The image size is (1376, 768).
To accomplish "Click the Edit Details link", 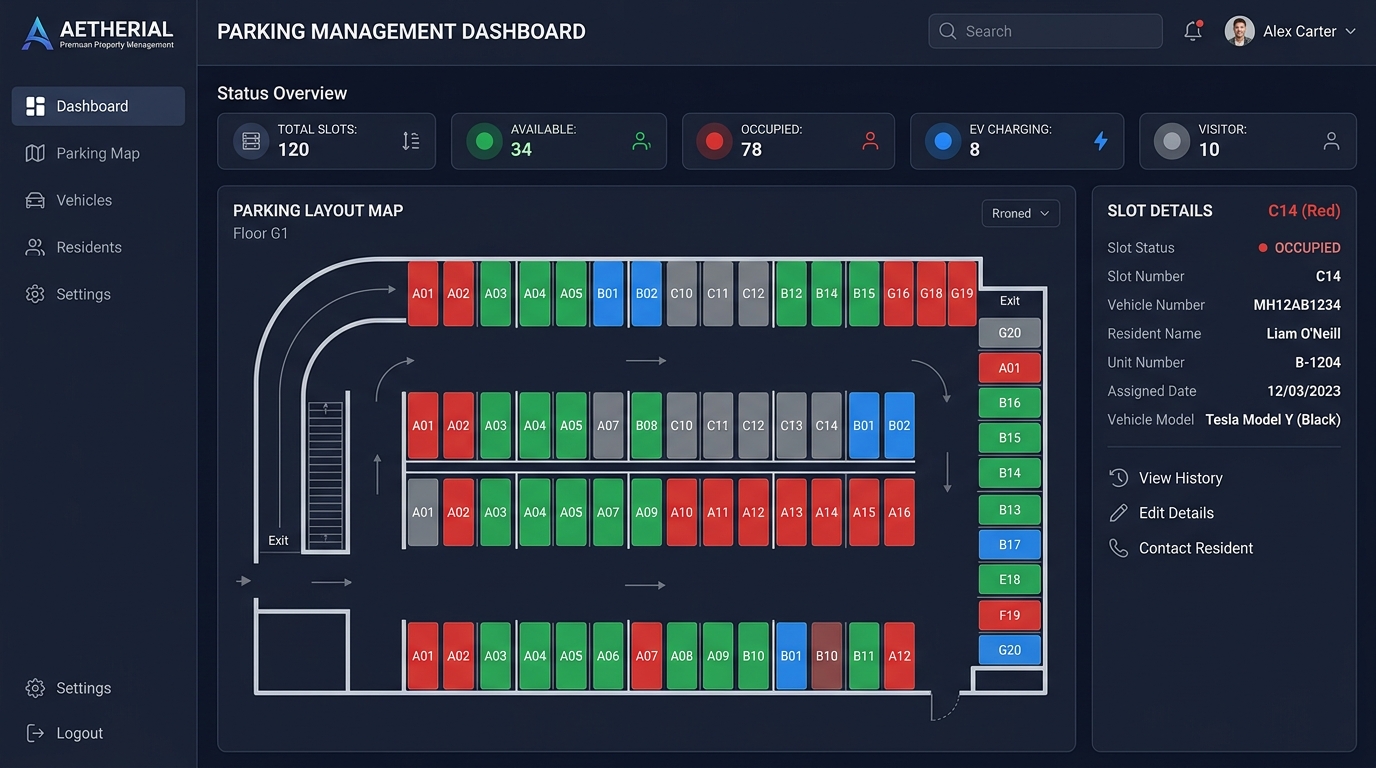I will [x=1176, y=513].
